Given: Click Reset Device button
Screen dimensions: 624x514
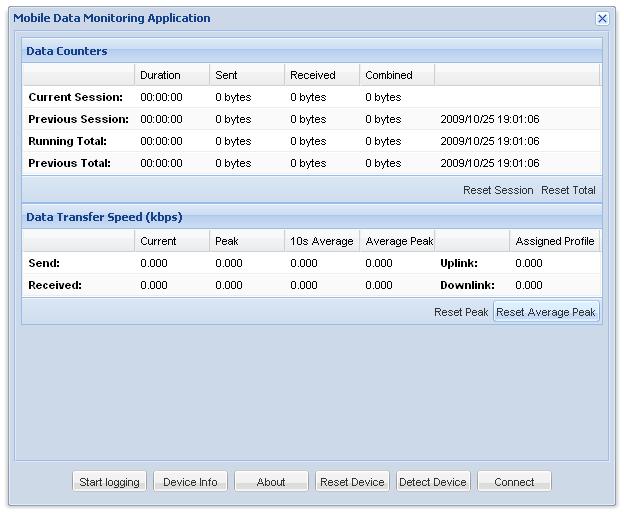Looking at the screenshot, I should [x=352, y=482].
